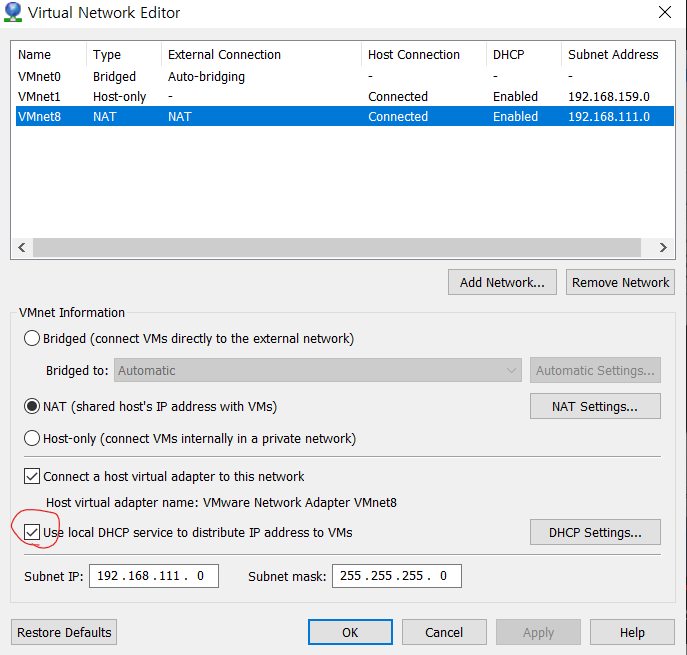Image resolution: width=687 pixels, height=655 pixels.
Task: Click the Subnet IP input field
Action: (x=154, y=576)
